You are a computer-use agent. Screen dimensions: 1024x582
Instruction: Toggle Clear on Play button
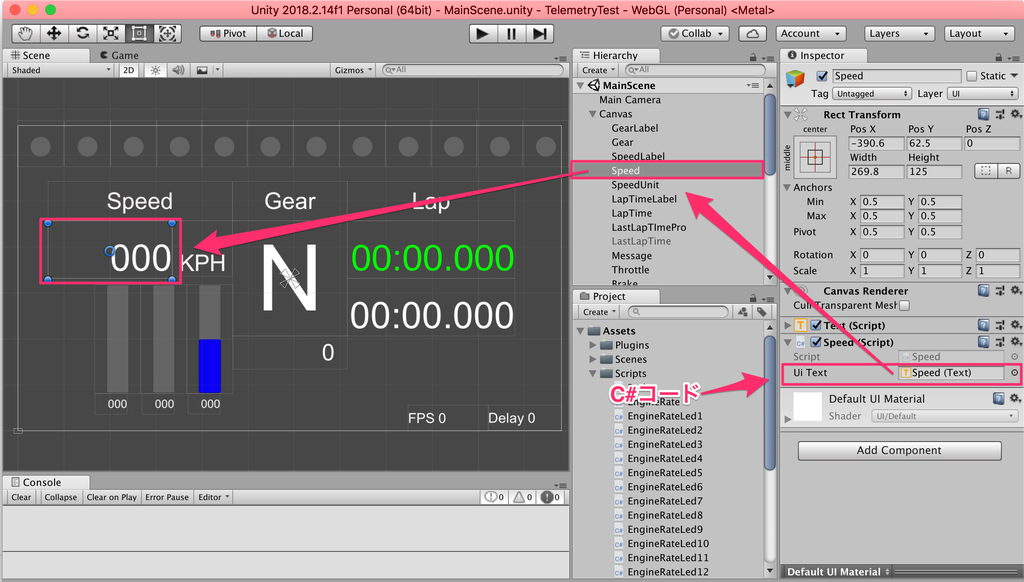pyautogui.click(x=112, y=497)
